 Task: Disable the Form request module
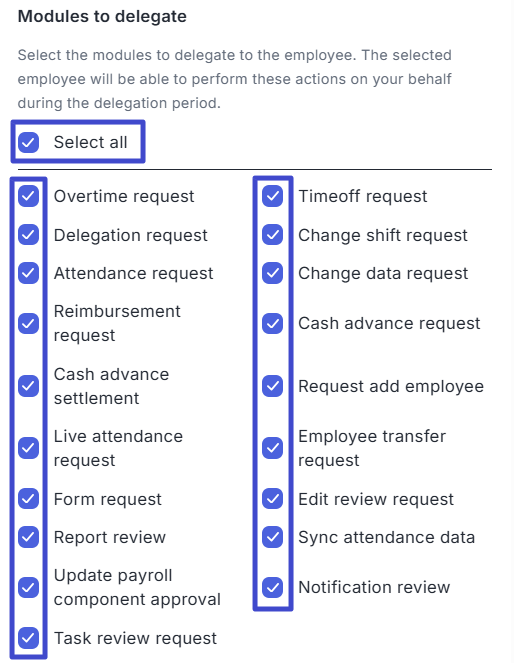pos(28,499)
